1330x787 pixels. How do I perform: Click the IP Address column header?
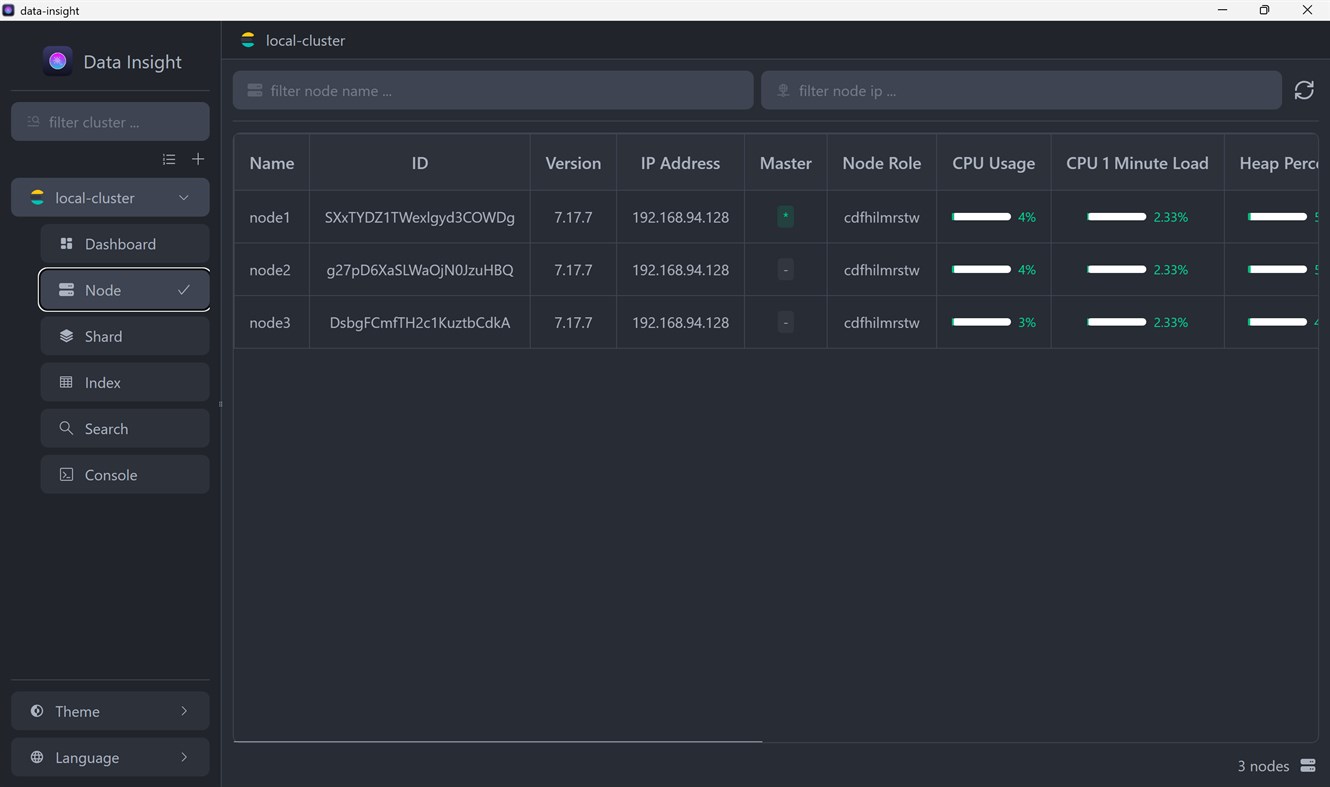coord(680,163)
